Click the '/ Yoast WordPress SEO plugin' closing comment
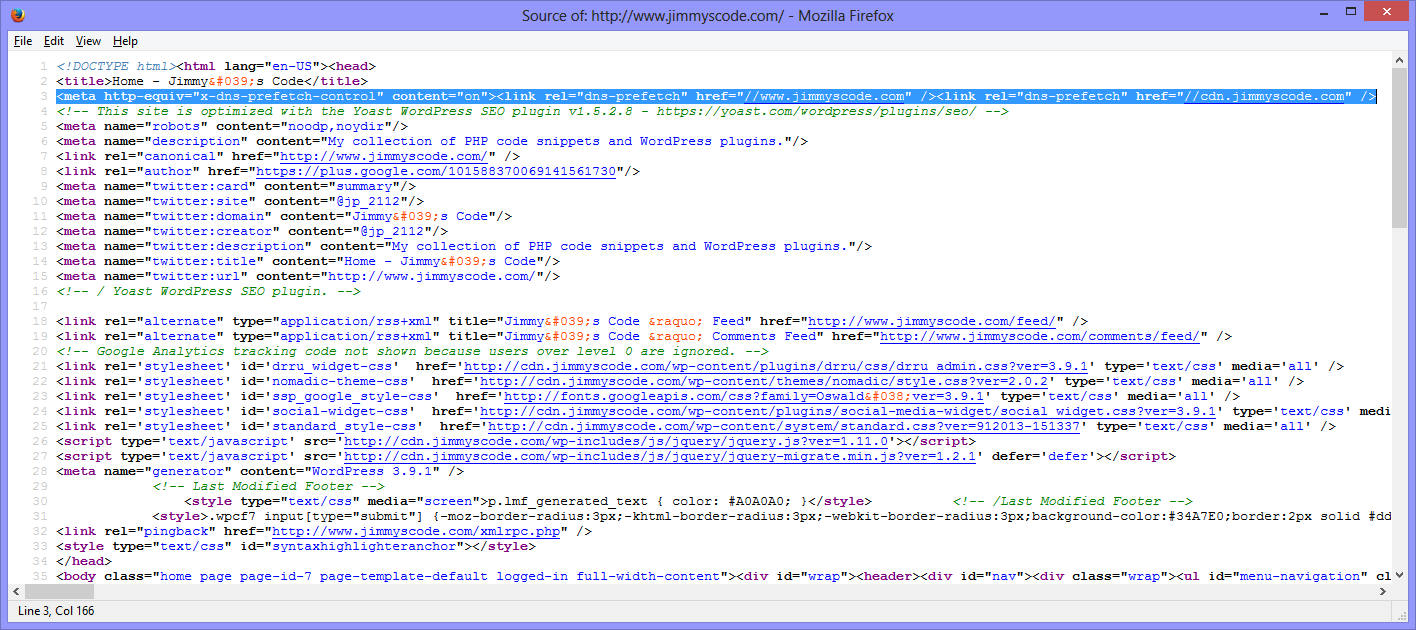Image resolution: width=1416 pixels, height=630 pixels. coord(208,291)
